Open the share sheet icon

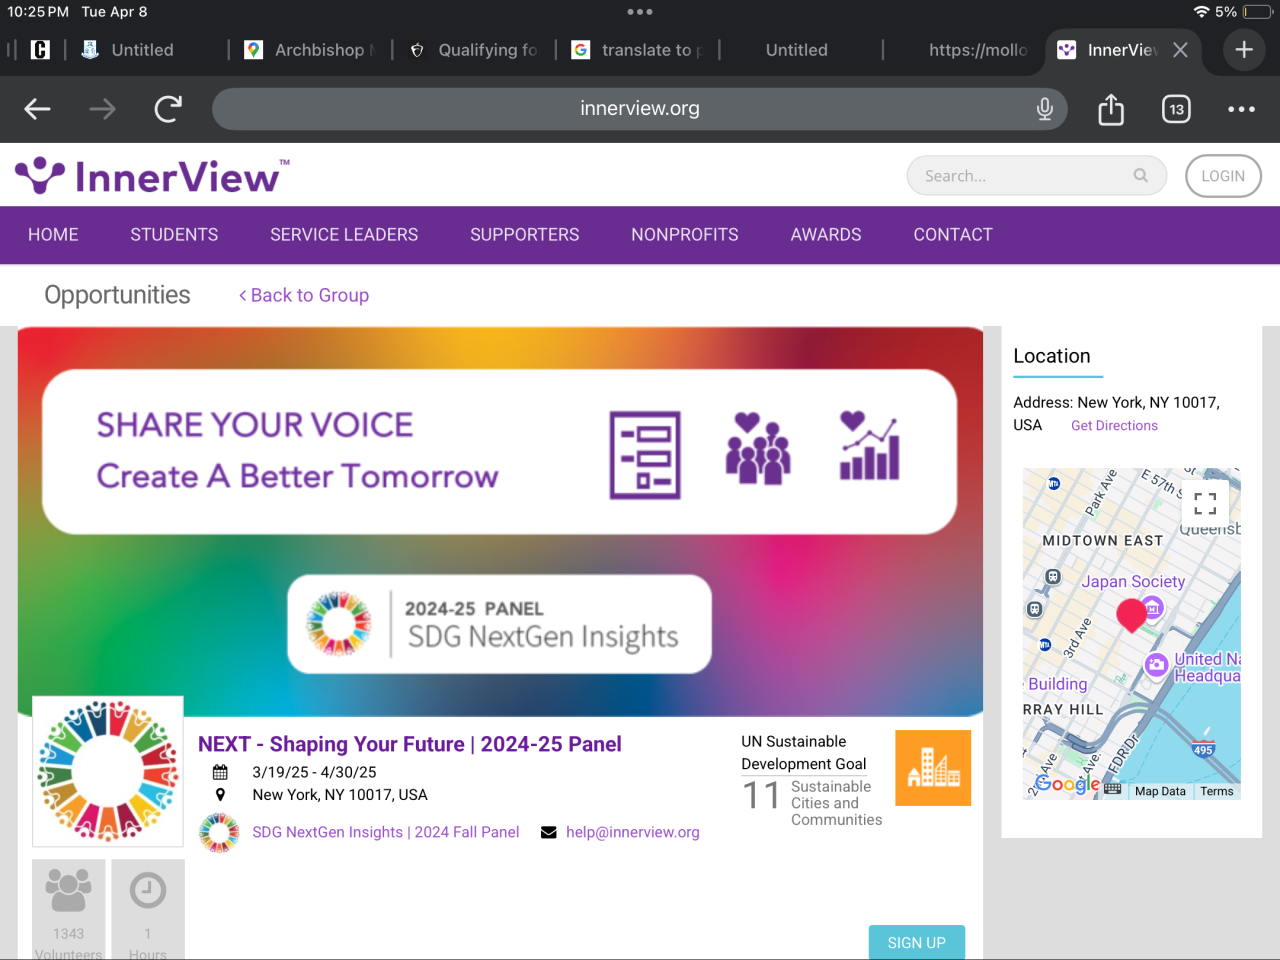1111,108
